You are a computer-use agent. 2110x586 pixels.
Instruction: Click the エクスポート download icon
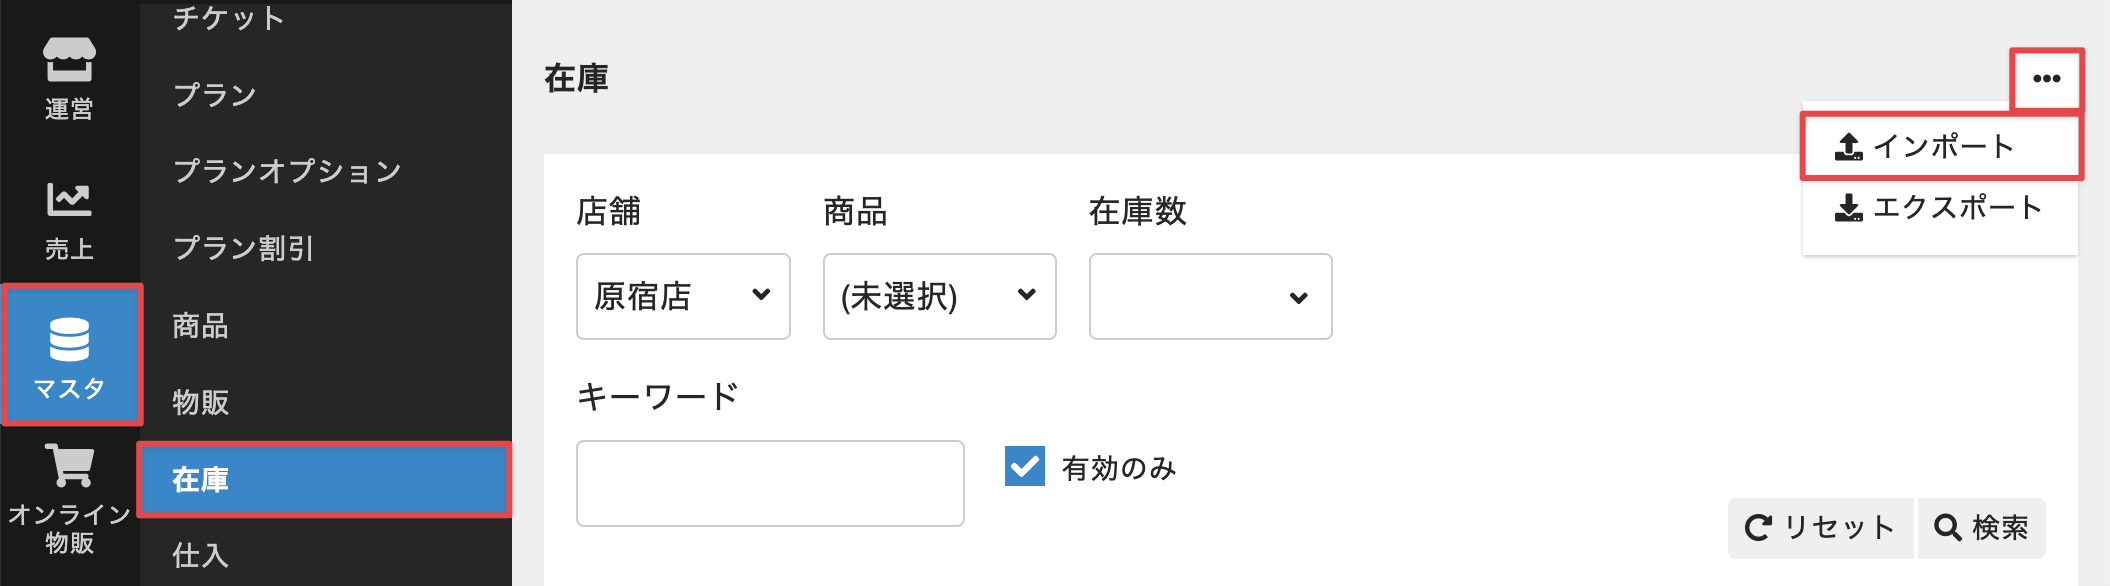1848,208
